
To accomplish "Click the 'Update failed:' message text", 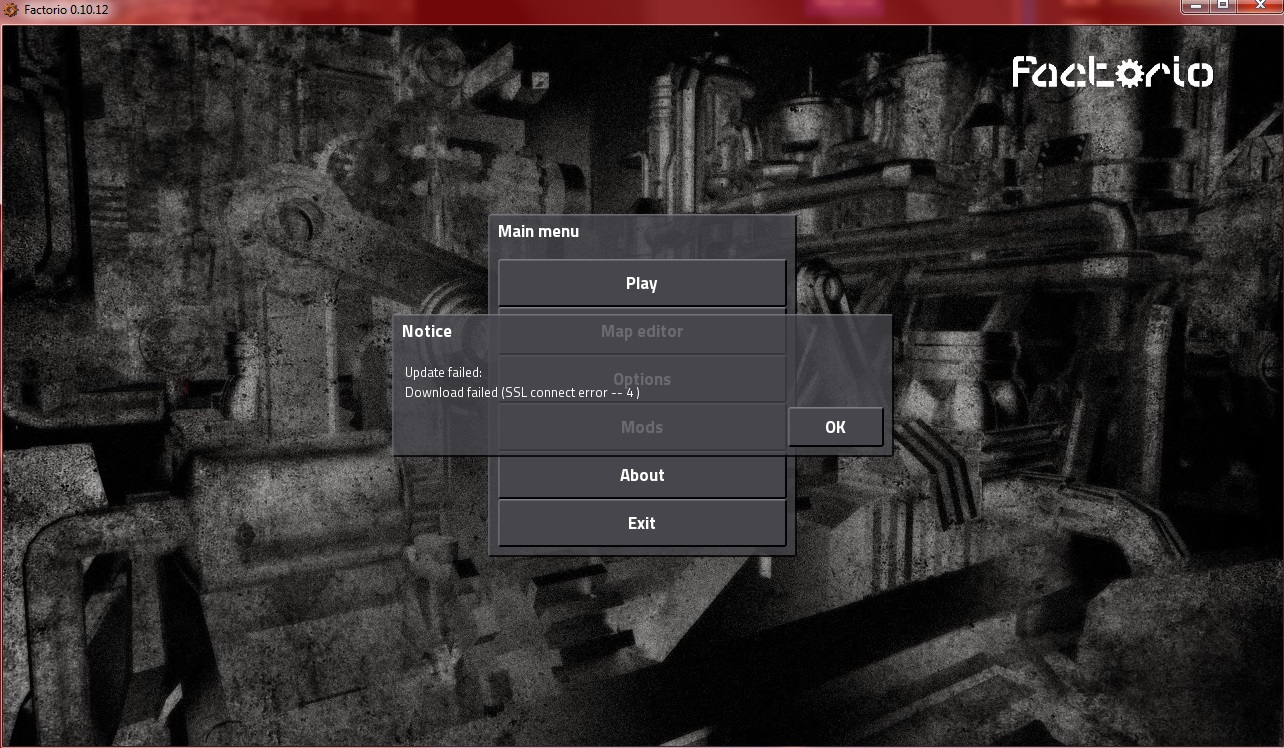I will tap(443, 372).
